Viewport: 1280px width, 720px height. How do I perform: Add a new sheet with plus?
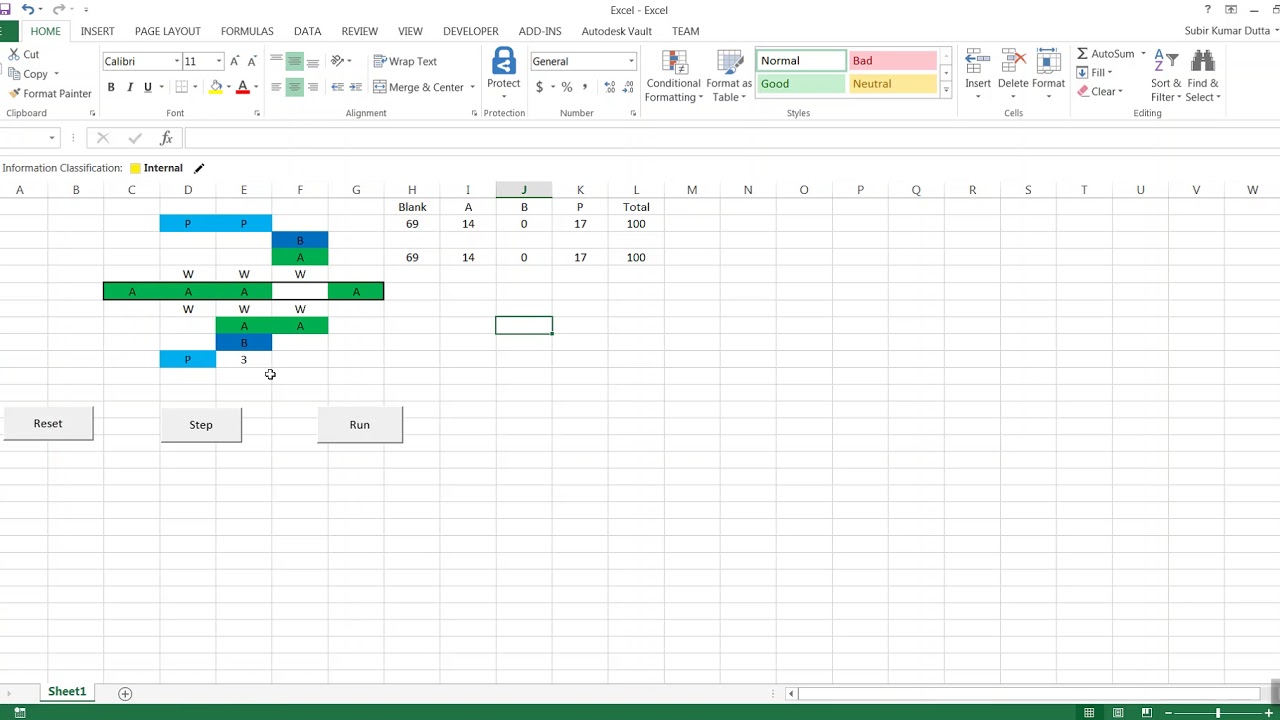click(x=125, y=693)
